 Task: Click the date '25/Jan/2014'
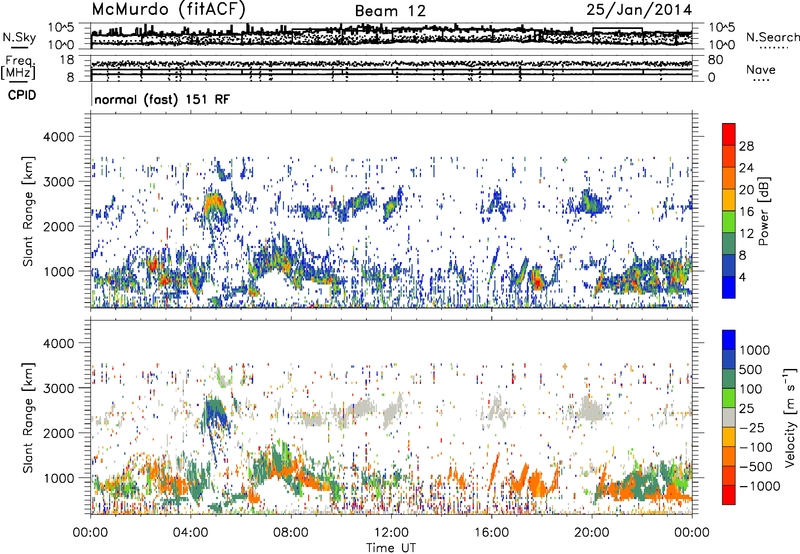pos(639,10)
